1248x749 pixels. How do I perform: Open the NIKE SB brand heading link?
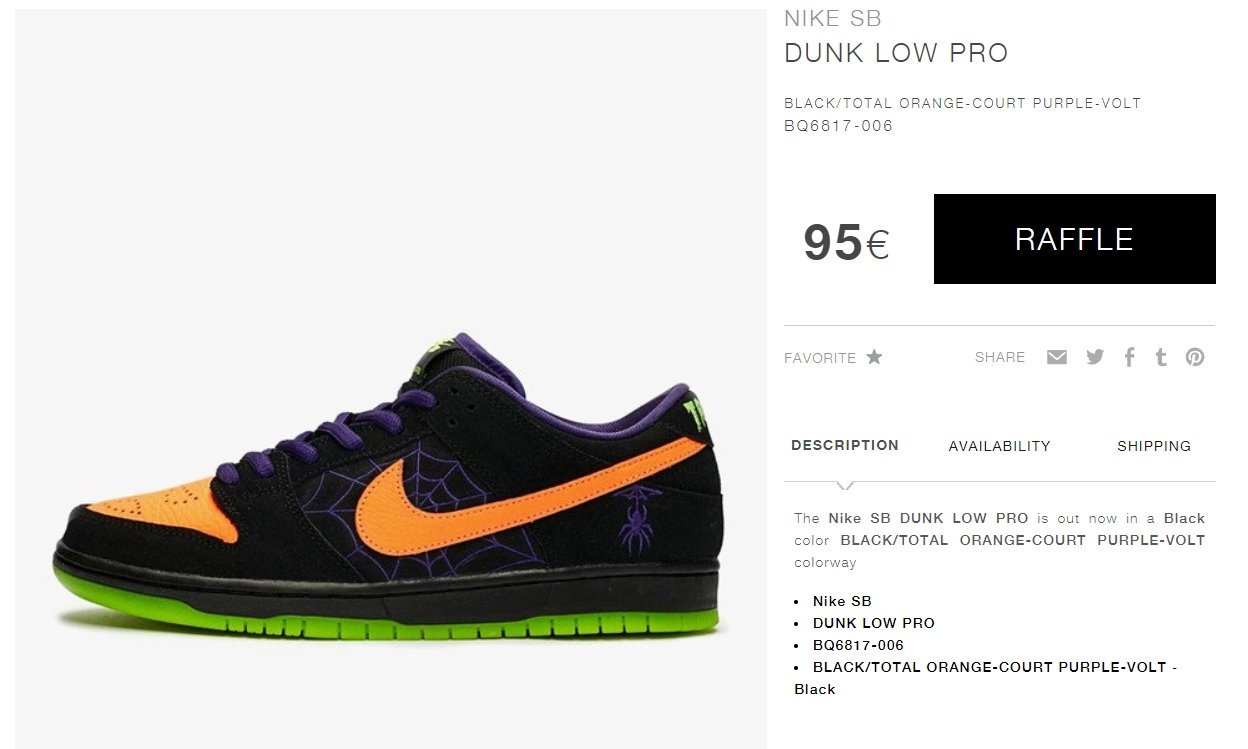pos(833,18)
